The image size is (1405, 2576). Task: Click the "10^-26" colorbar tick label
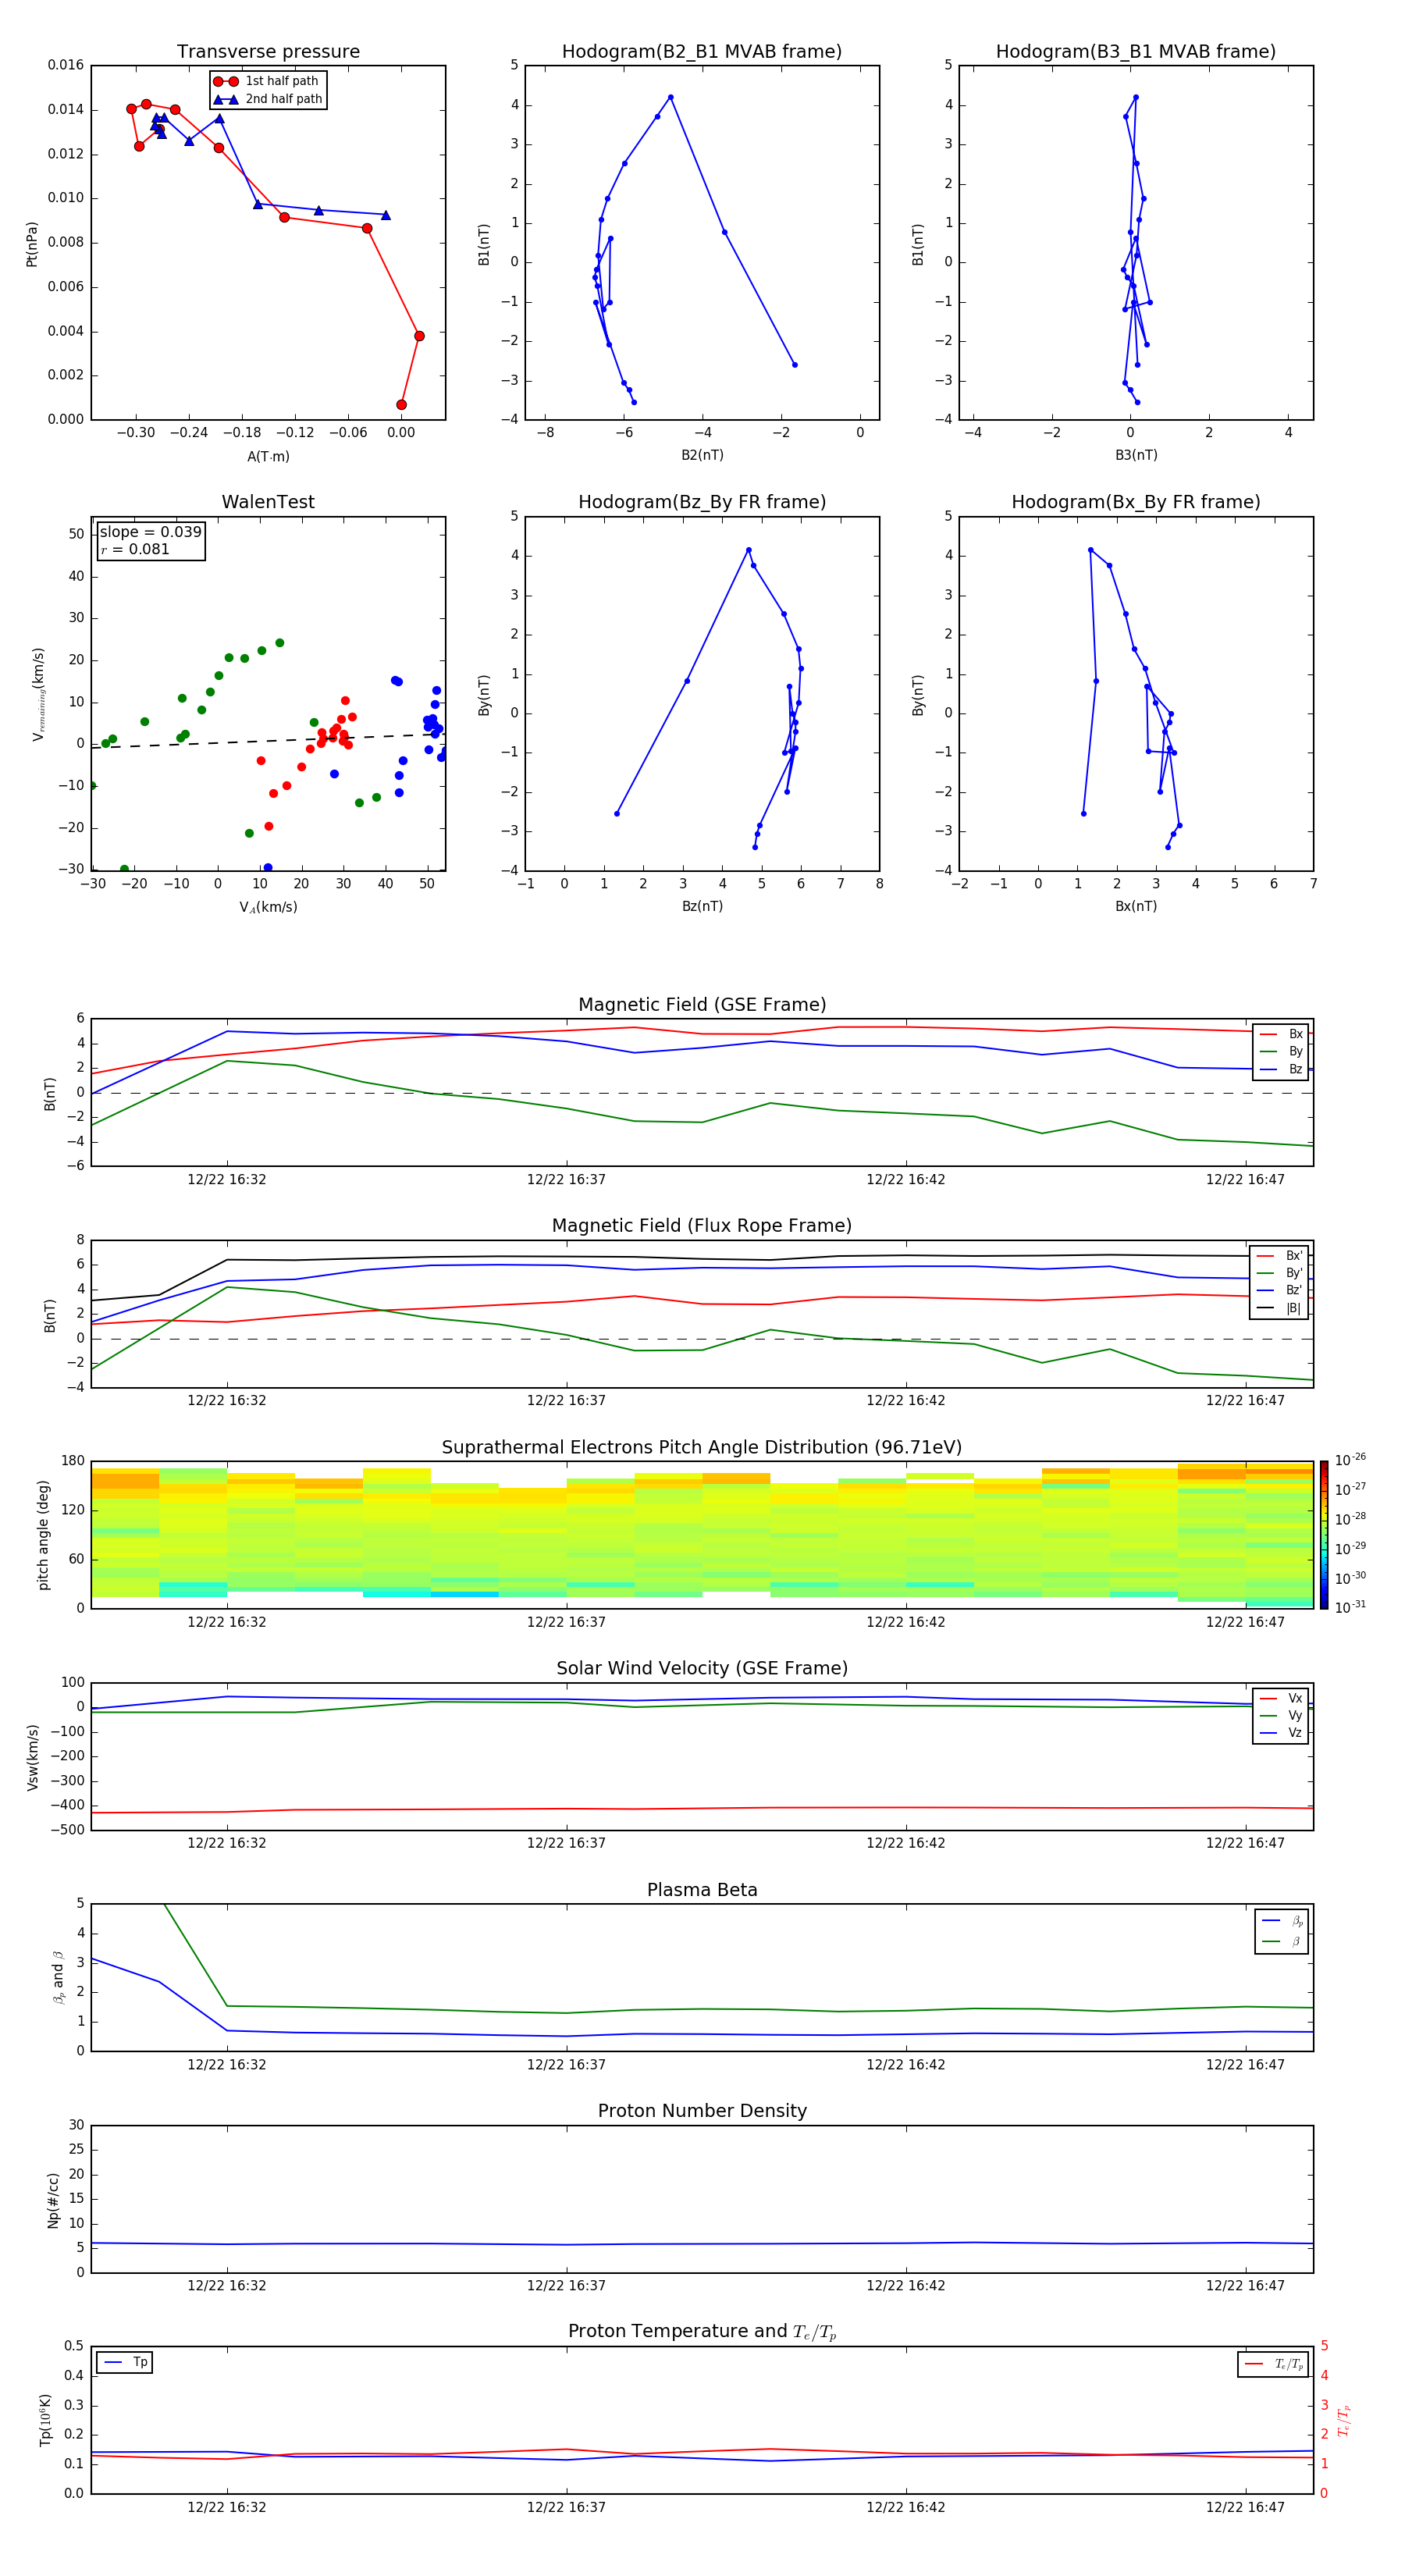[x=1350, y=1461]
